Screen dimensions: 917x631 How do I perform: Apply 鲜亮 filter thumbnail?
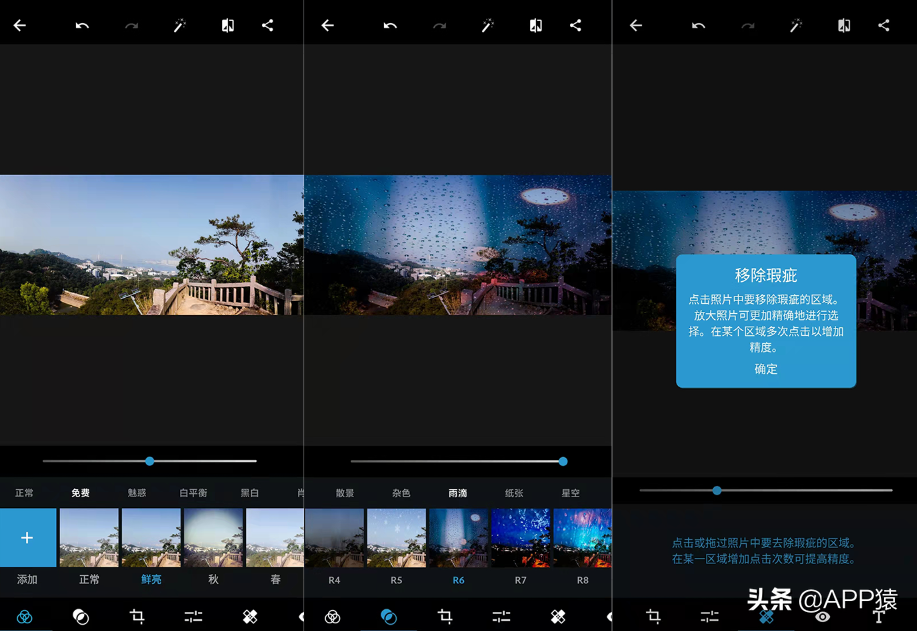coord(151,537)
